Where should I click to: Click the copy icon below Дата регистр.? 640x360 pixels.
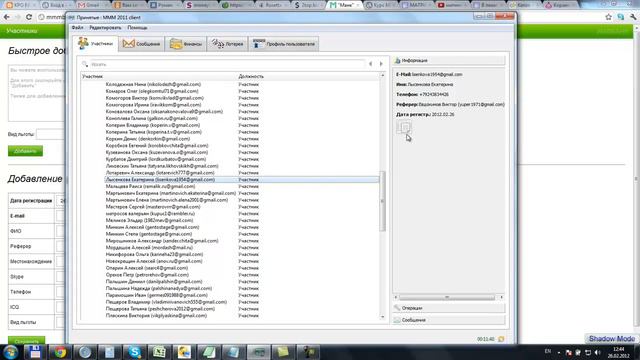[x=404, y=127]
